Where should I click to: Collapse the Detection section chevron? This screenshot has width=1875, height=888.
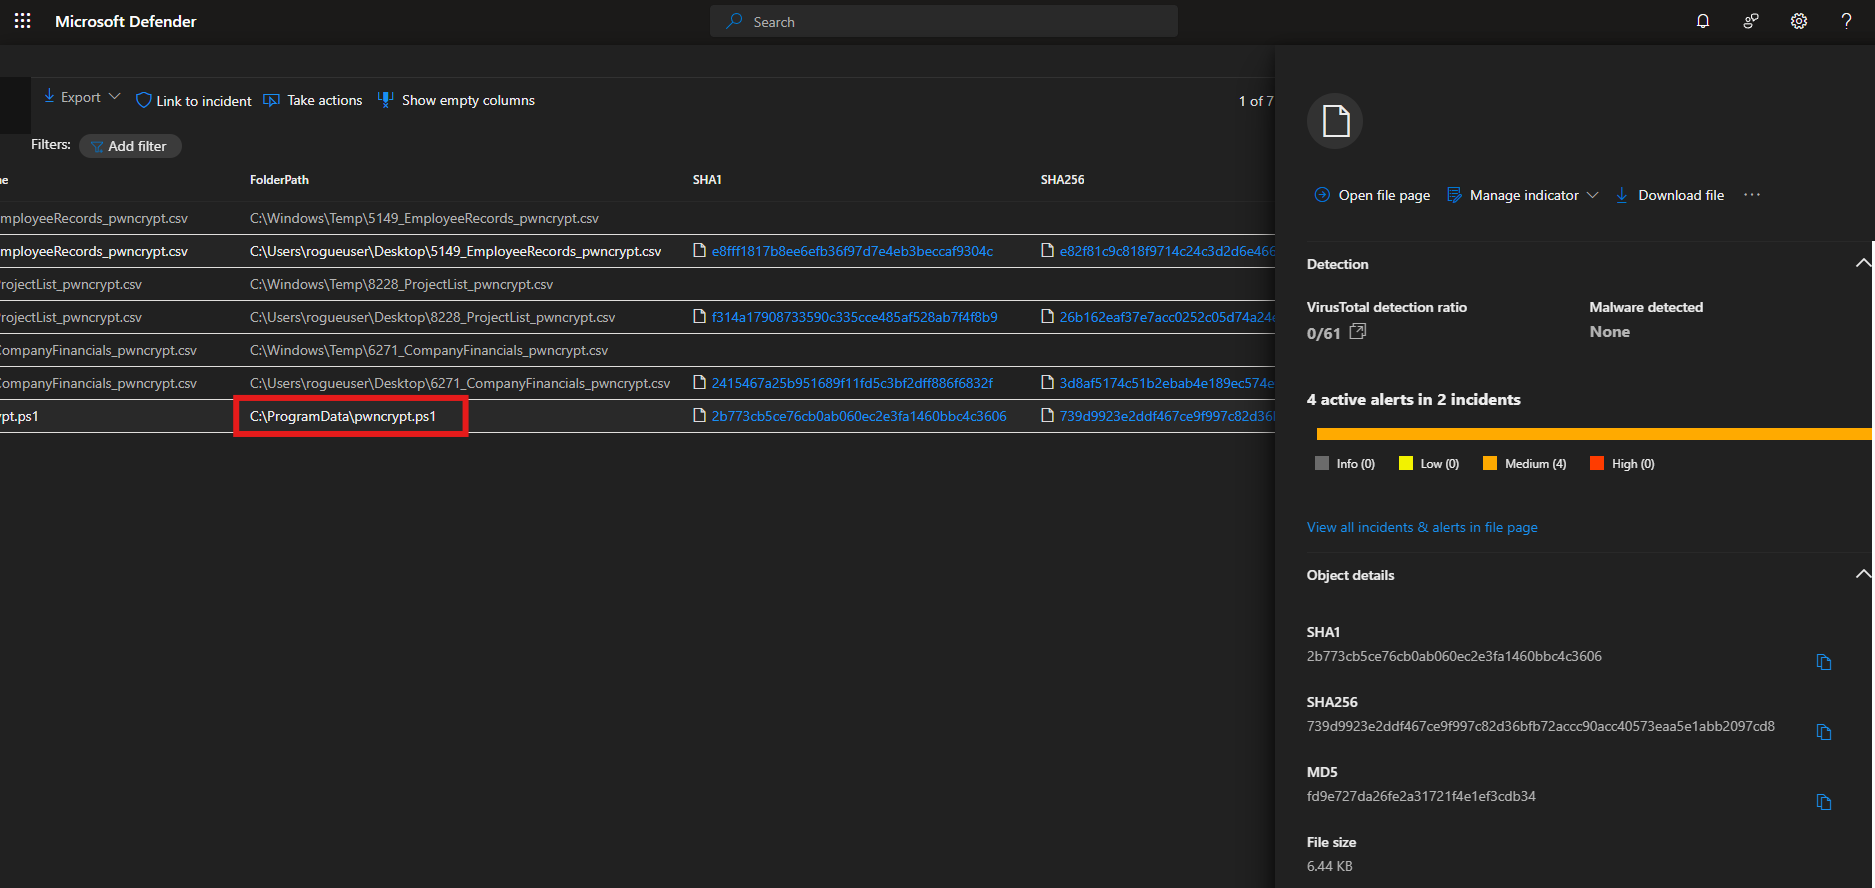[x=1863, y=263]
